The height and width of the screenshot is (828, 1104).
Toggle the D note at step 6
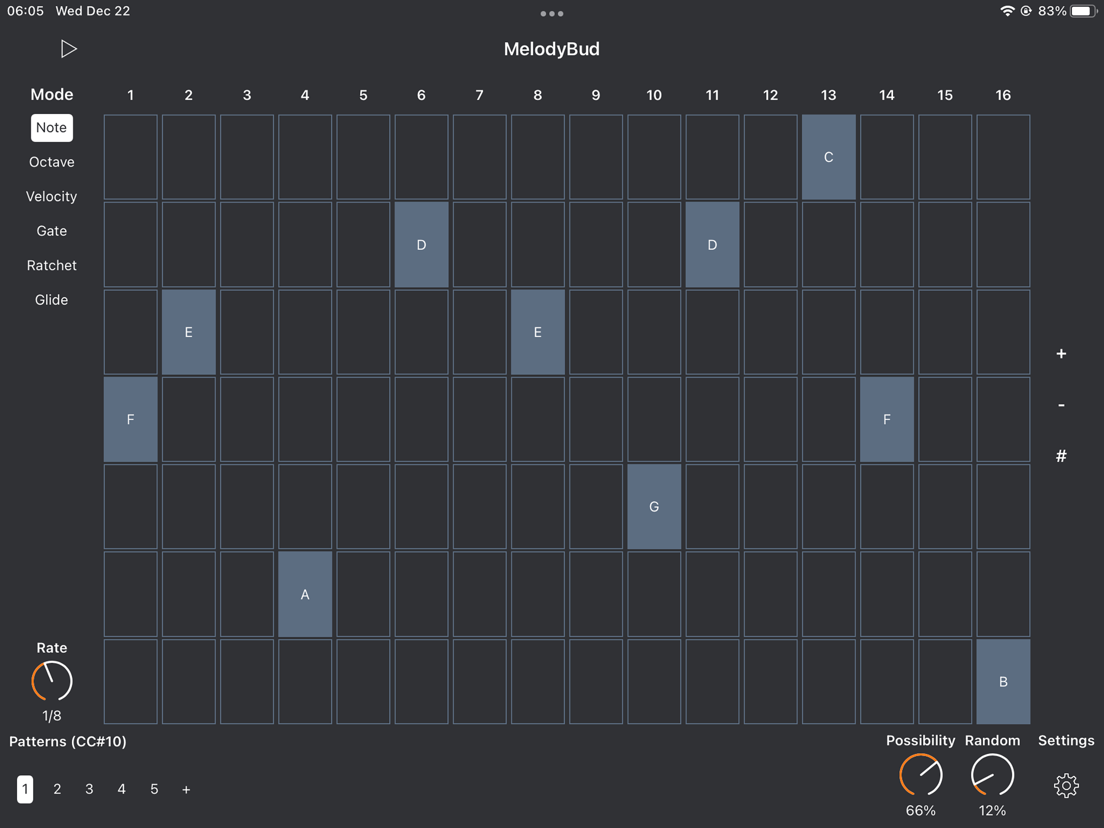[x=421, y=244]
